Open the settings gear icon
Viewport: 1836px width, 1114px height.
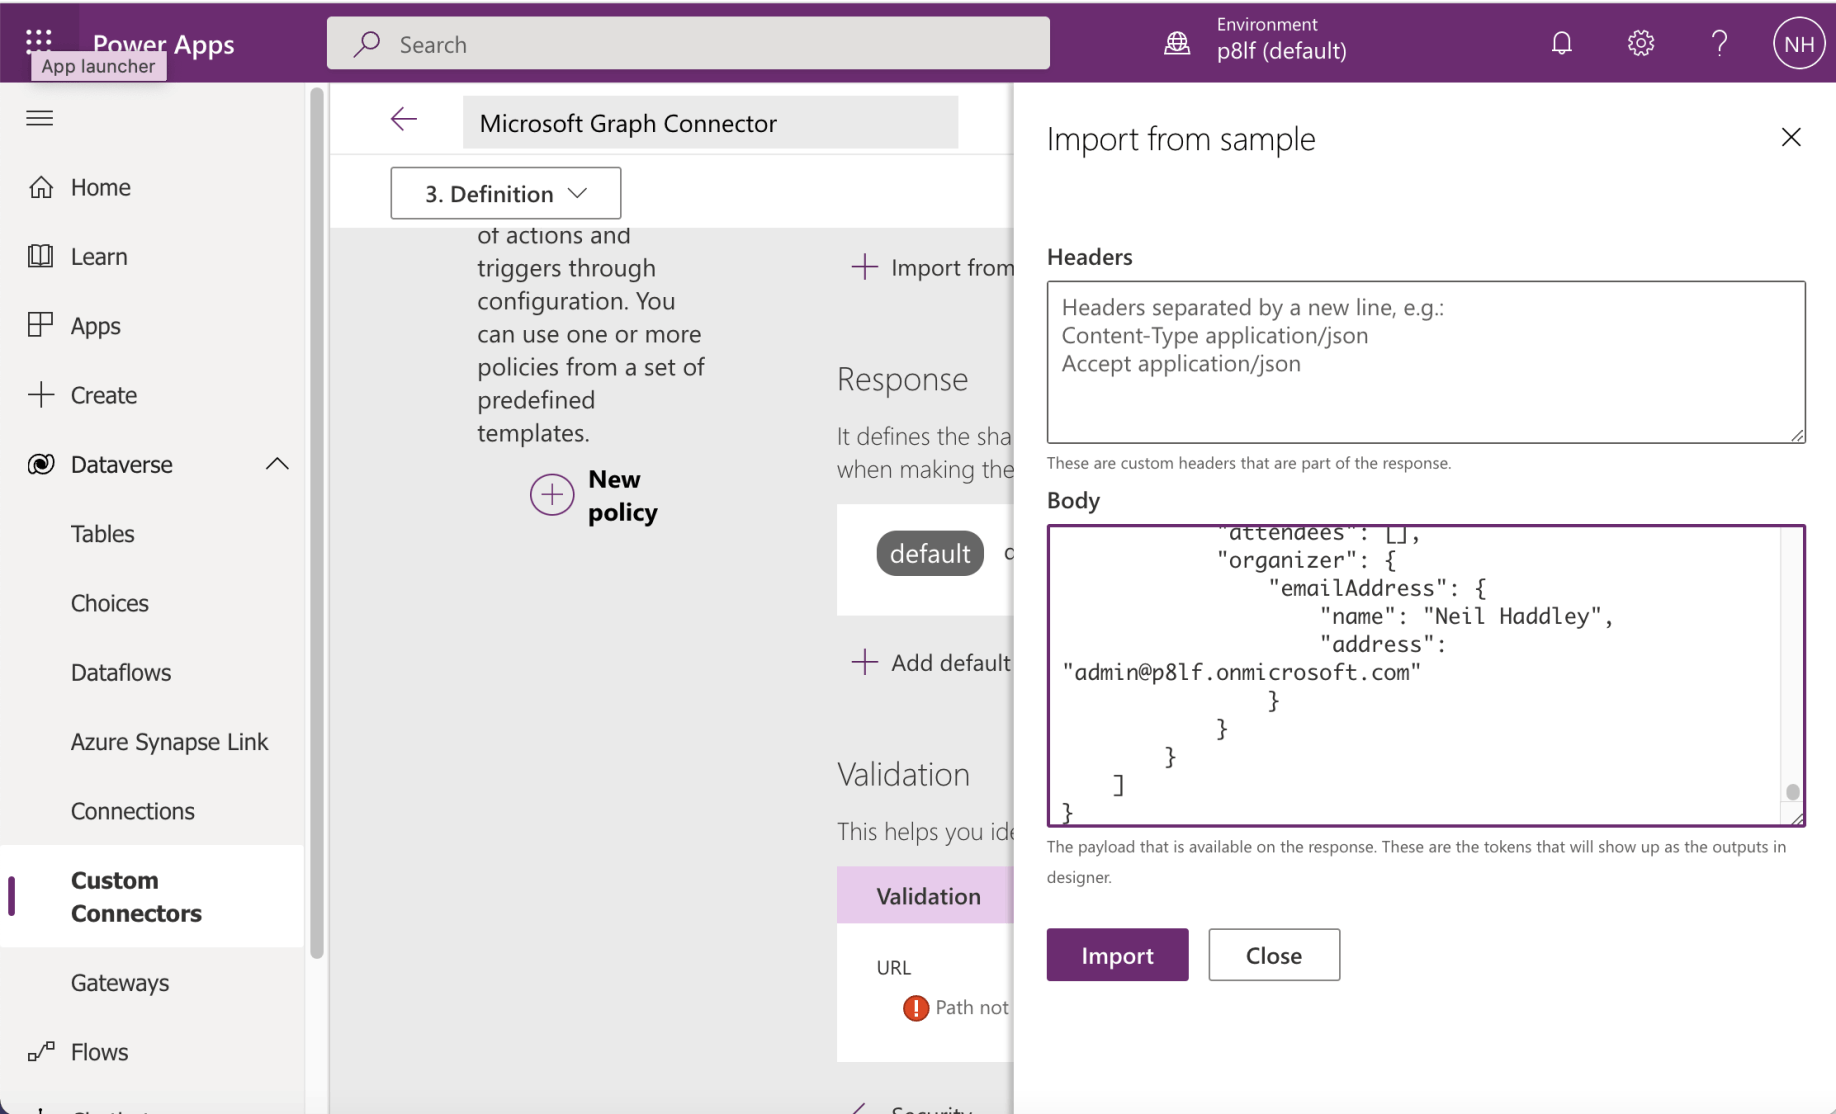[1640, 43]
